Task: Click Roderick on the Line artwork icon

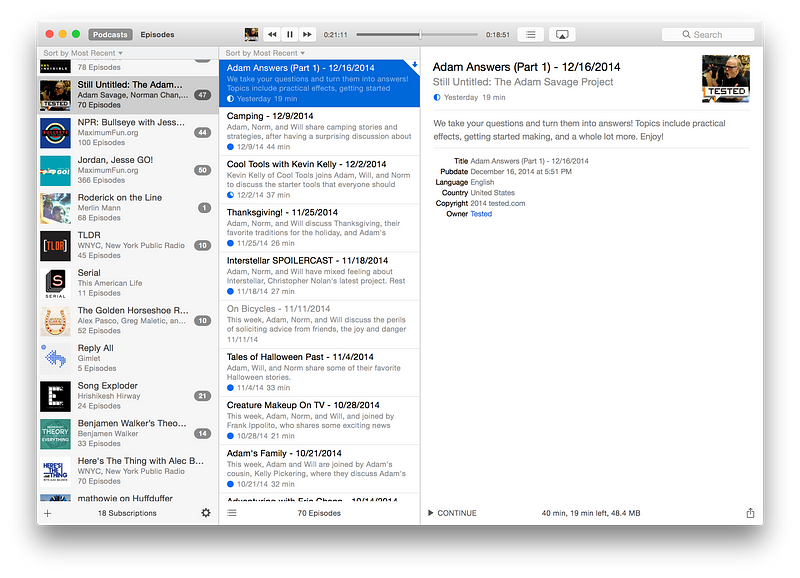Action: [56, 208]
